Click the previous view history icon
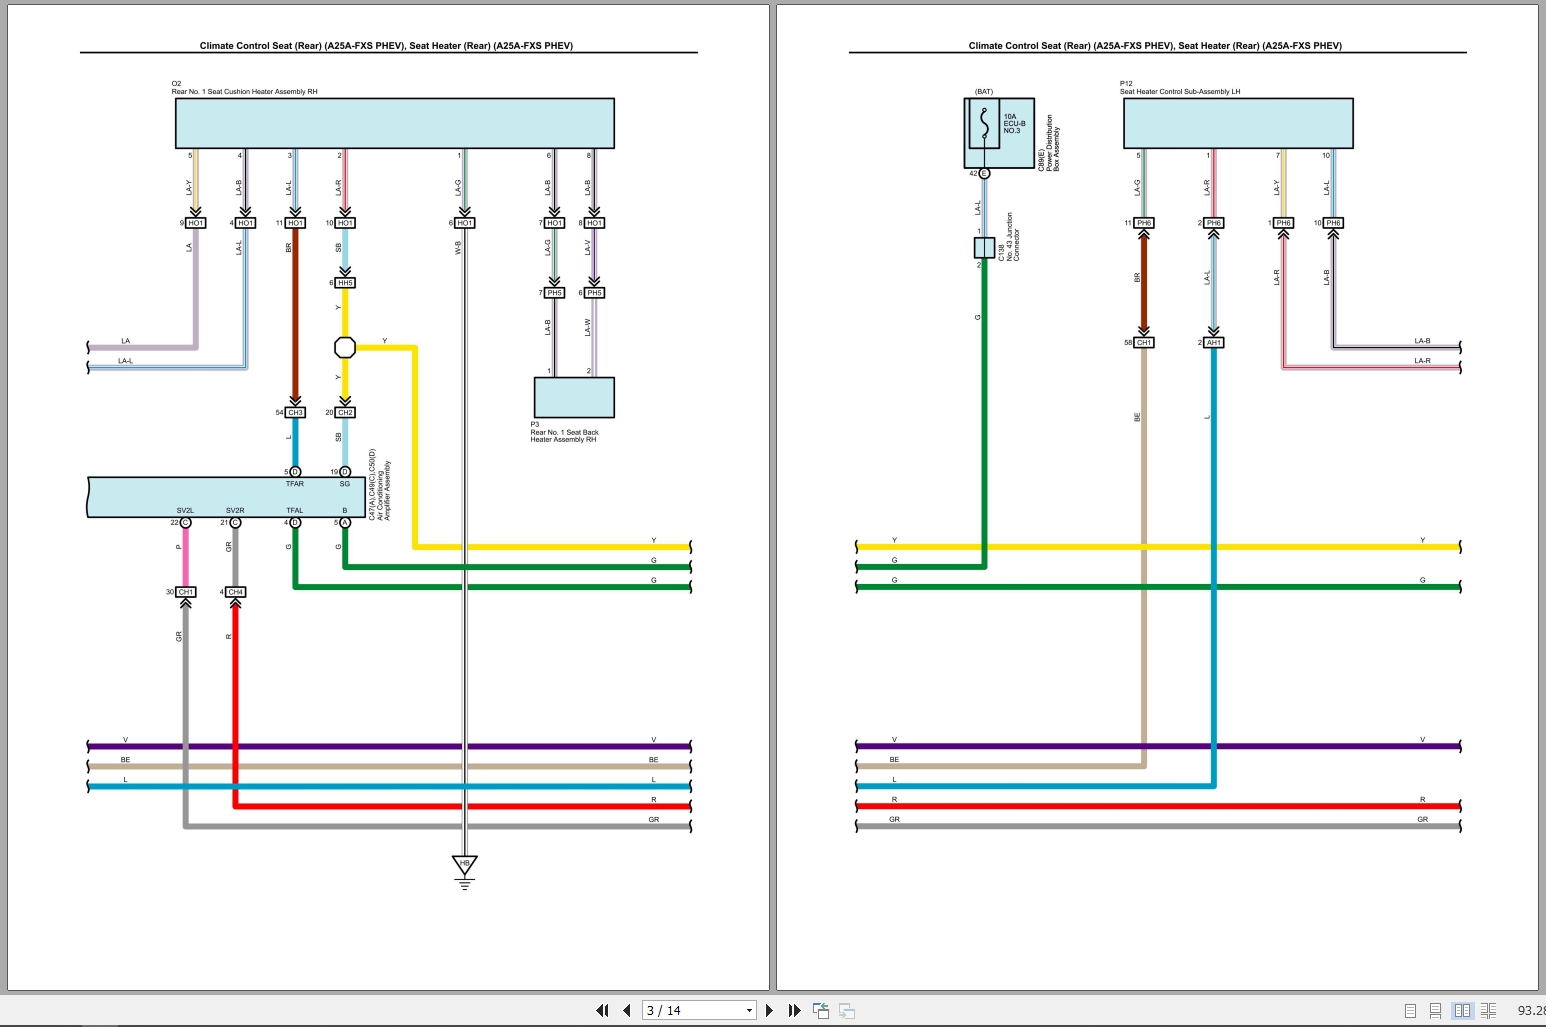The height and width of the screenshot is (1027, 1546). 821,1010
